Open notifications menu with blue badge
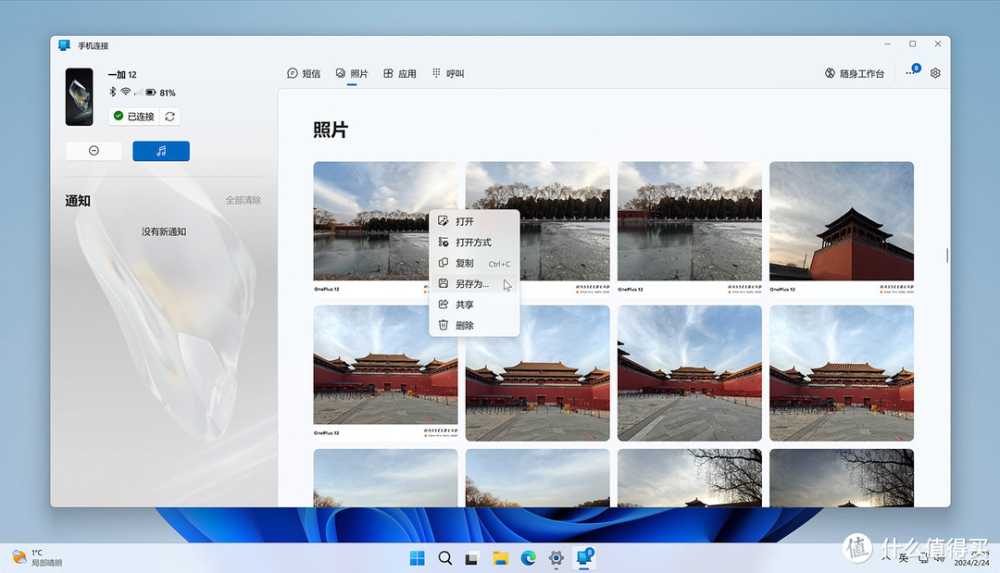The width and height of the screenshot is (1000, 573). (x=913, y=71)
